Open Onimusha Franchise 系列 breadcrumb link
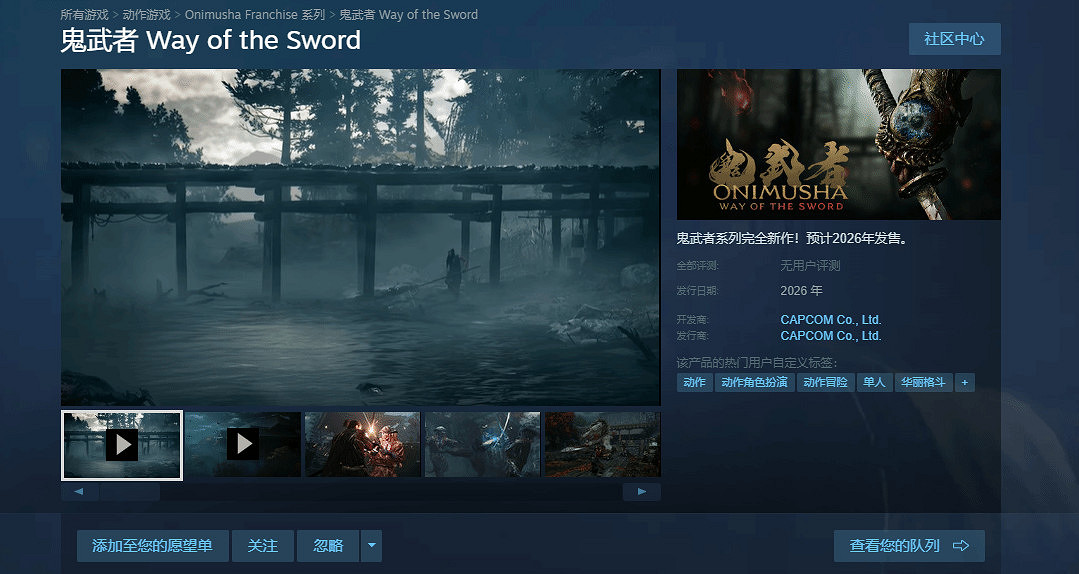 (255, 15)
